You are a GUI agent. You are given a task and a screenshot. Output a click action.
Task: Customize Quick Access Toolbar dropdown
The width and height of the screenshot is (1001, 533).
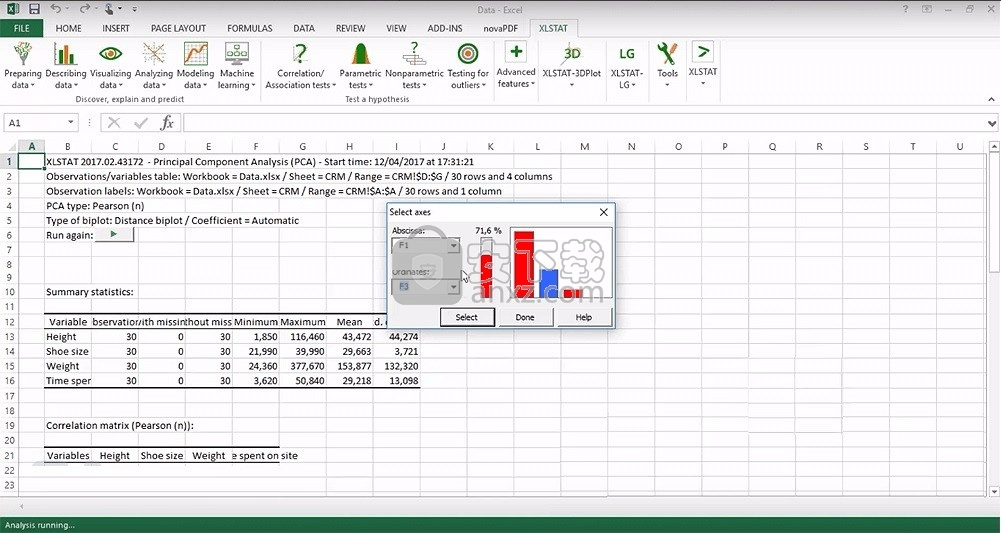[135, 10]
